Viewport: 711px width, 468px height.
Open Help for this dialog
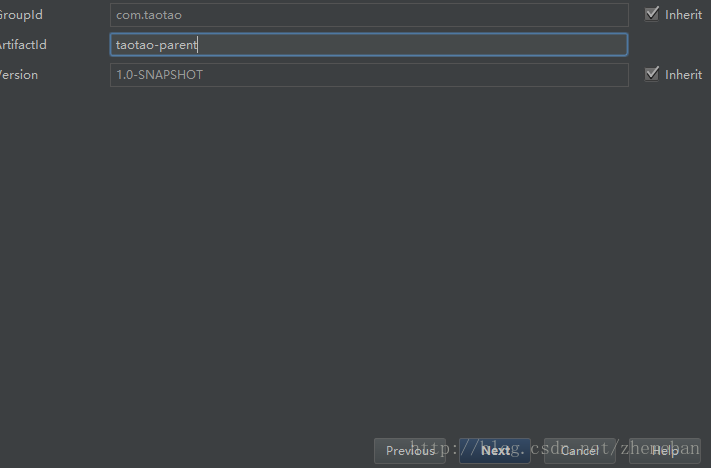coord(665,451)
